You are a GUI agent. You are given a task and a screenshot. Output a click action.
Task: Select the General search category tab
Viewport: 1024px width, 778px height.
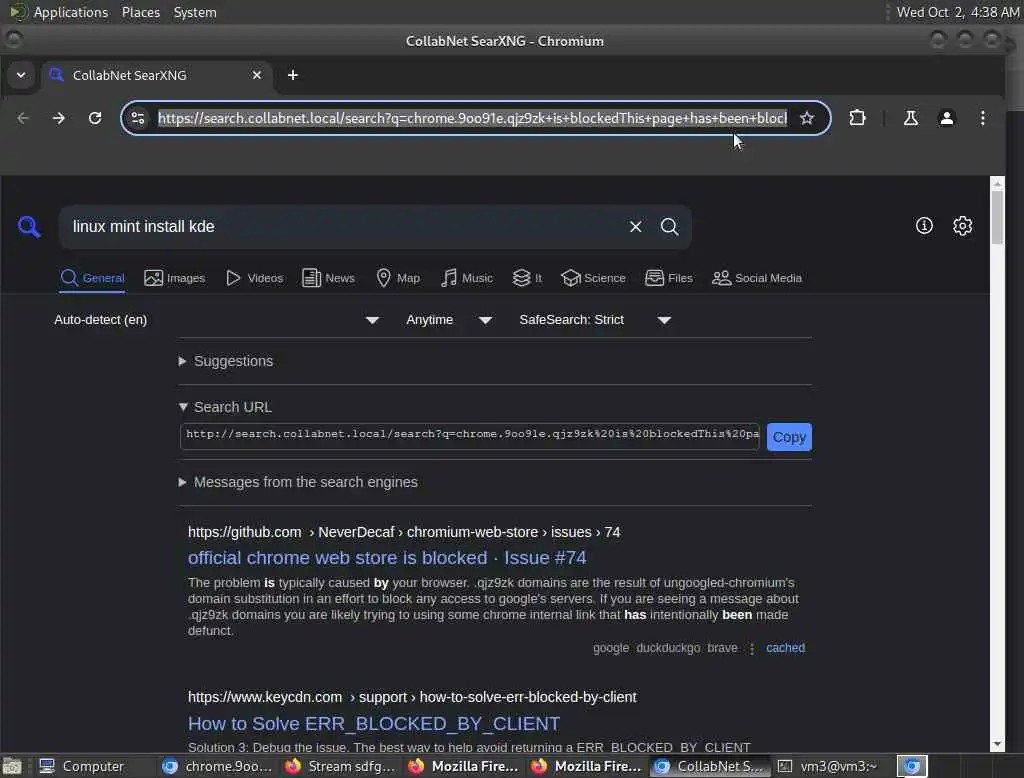pyautogui.click(x=92, y=278)
